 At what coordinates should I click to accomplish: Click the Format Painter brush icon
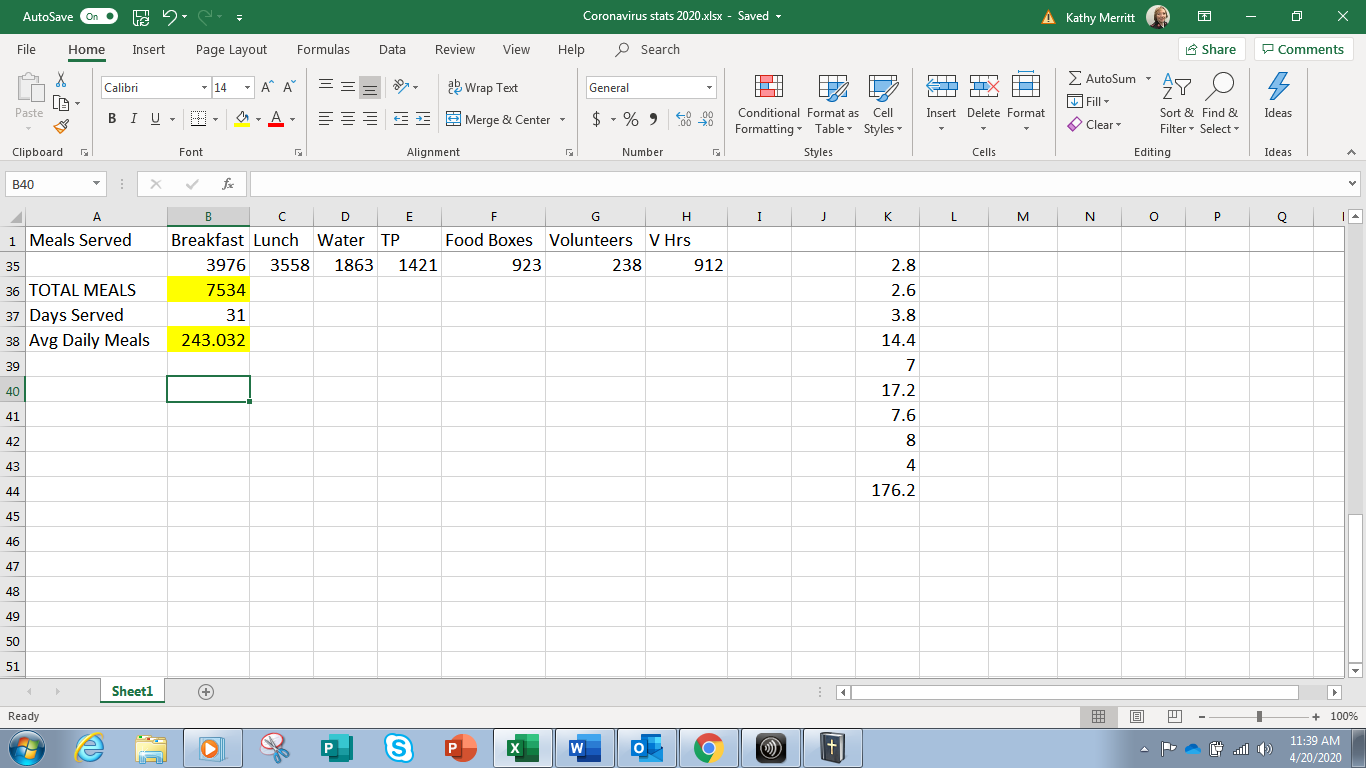point(61,127)
